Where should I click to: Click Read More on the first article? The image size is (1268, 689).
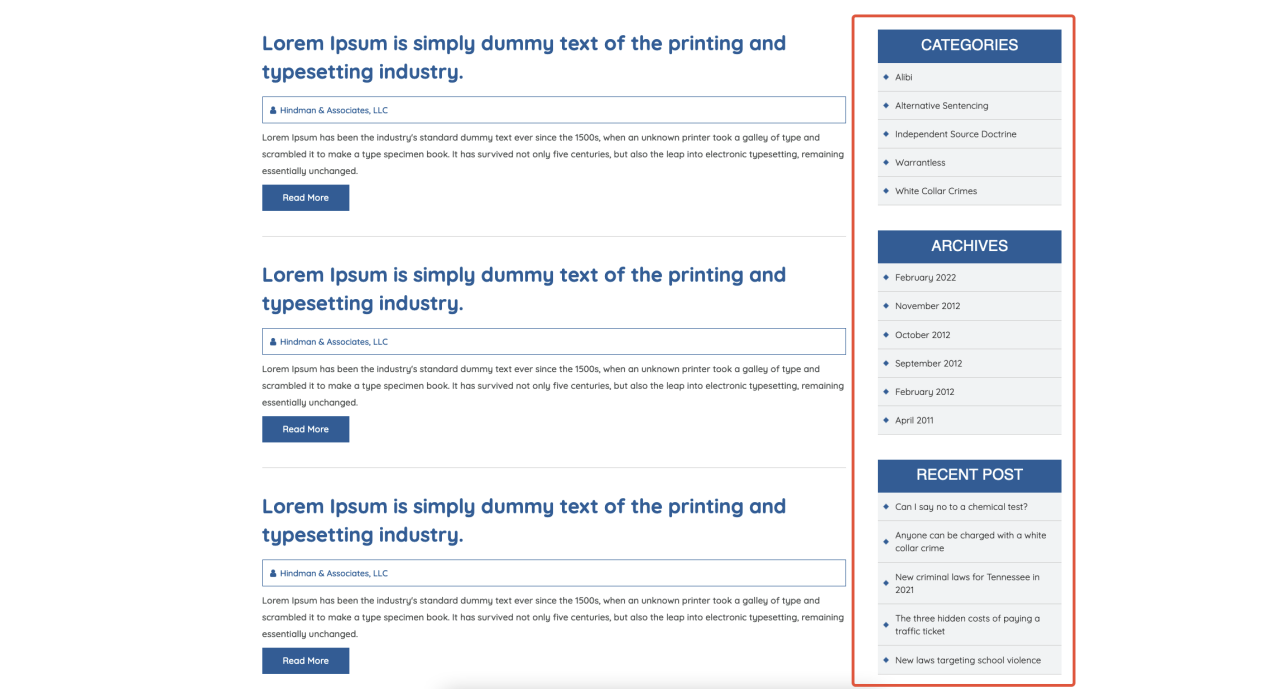pyautogui.click(x=305, y=197)
